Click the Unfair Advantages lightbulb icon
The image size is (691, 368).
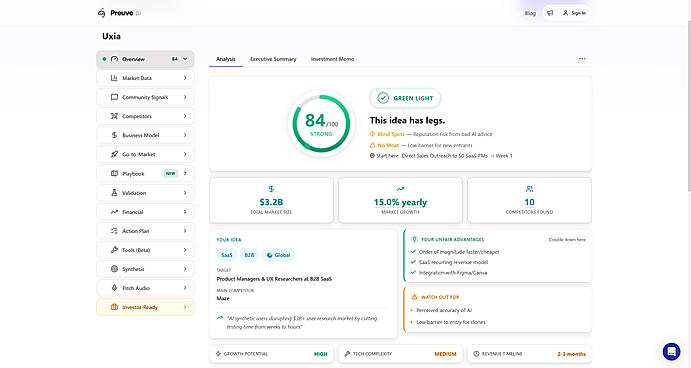(414, 239)
